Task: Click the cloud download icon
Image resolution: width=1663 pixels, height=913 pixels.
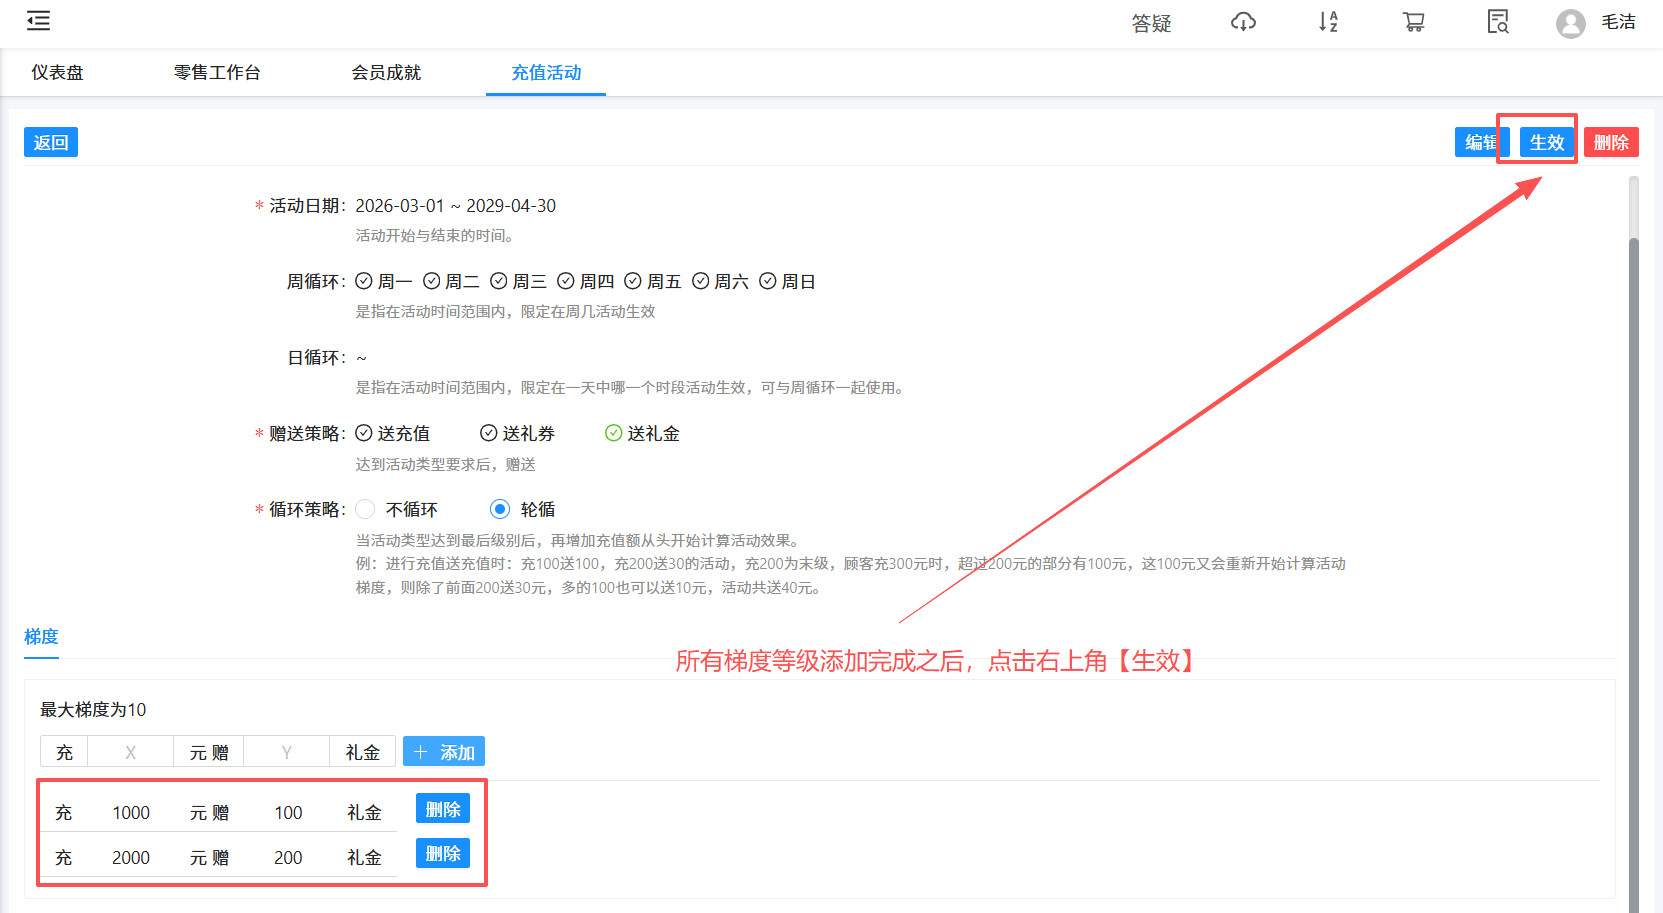Action: tap(1242, 22)
